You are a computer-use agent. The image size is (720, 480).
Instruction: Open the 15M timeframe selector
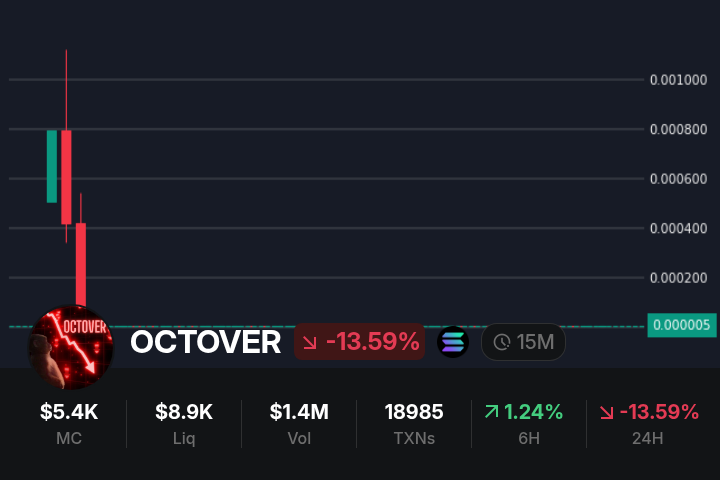[524, 342]
